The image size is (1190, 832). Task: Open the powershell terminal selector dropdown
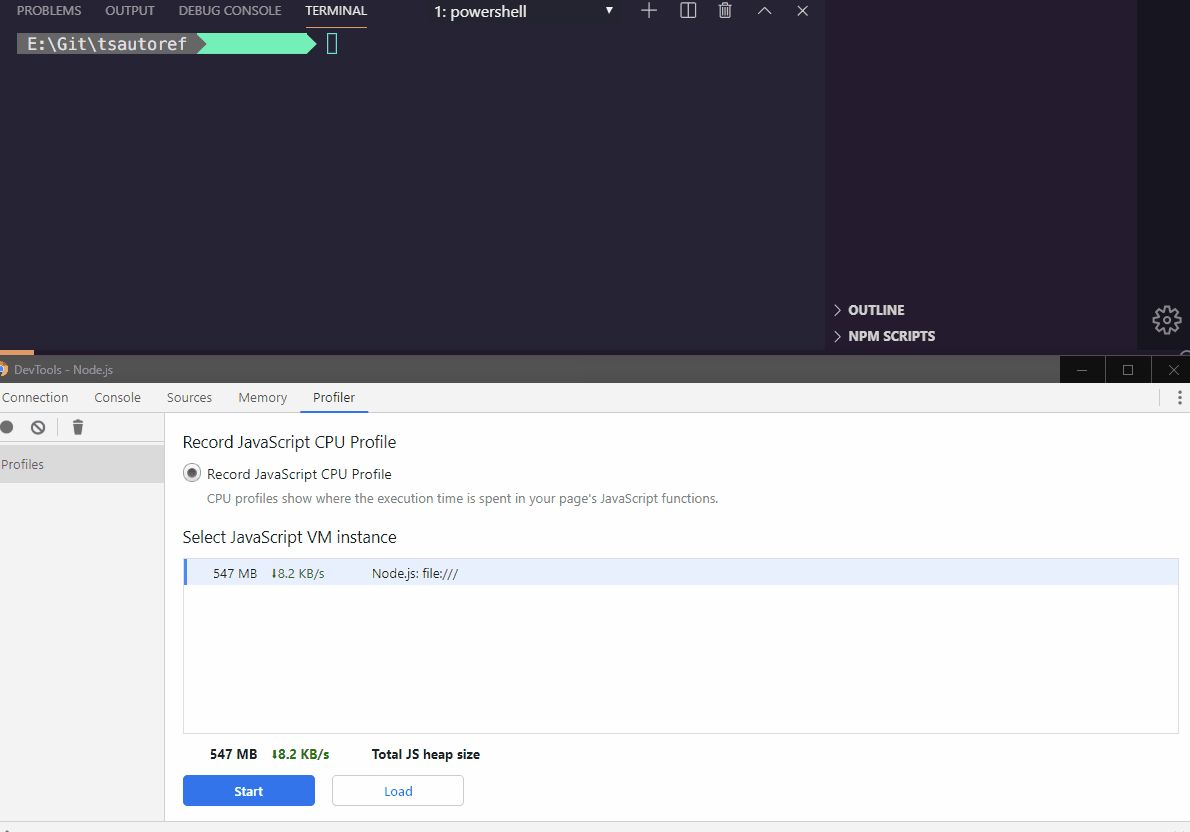524,11
